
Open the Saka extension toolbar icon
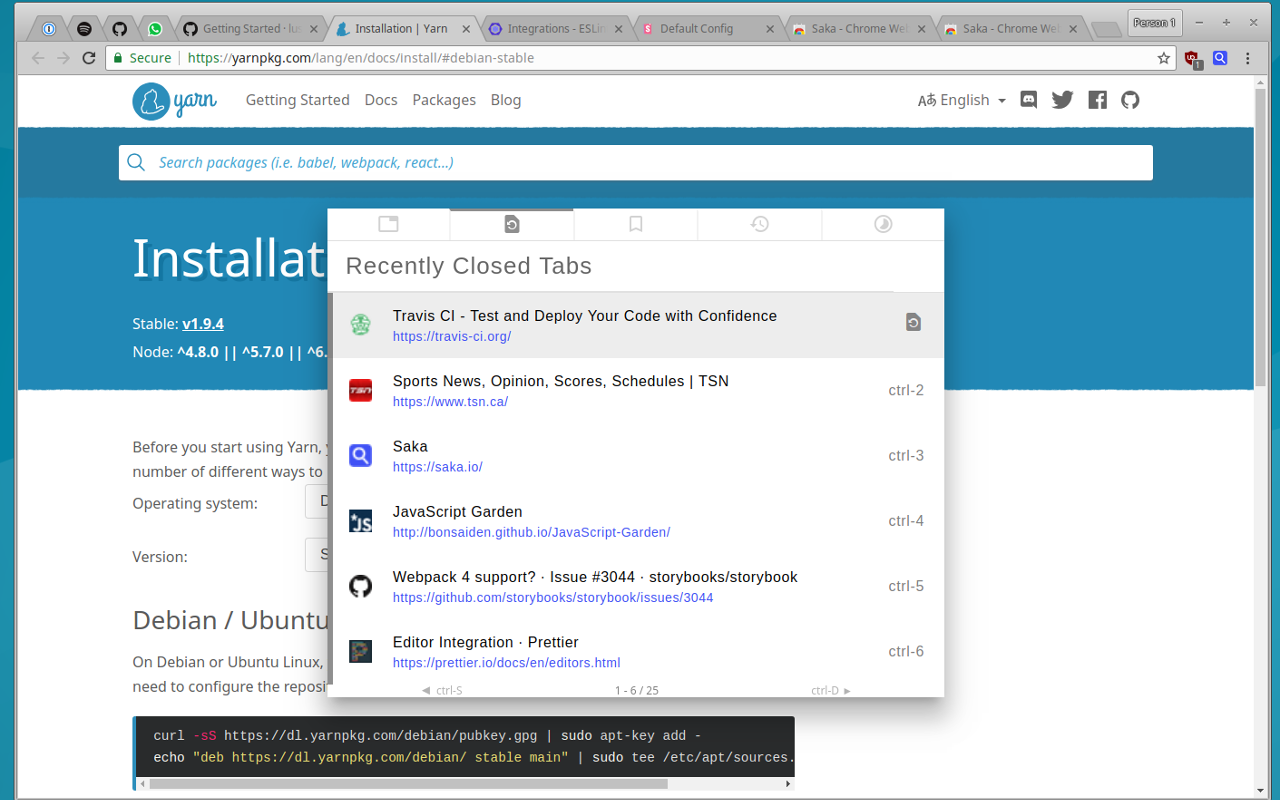point(1220,58)
